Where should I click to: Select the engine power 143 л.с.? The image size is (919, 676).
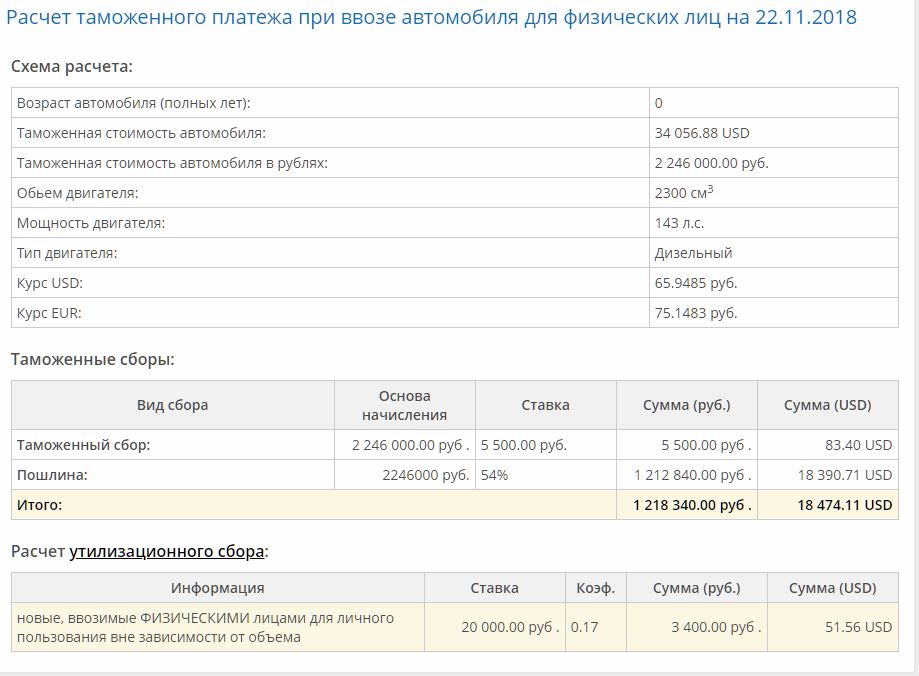[x=679, y=223]
